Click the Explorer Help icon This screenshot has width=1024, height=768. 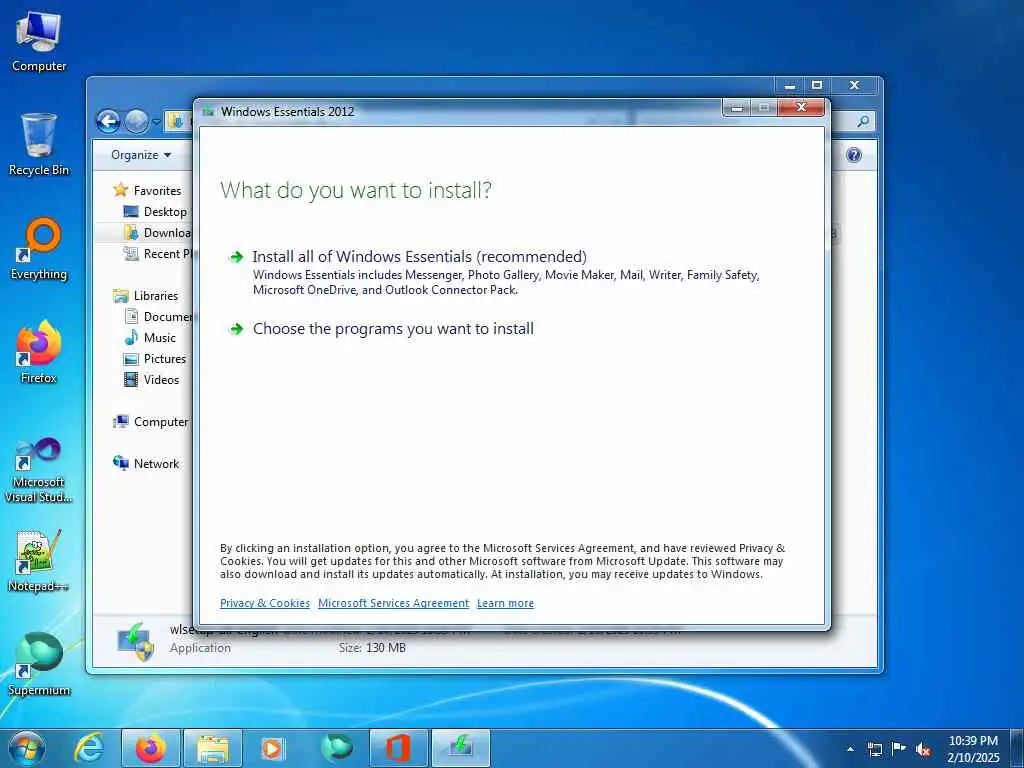coord(854,155)
